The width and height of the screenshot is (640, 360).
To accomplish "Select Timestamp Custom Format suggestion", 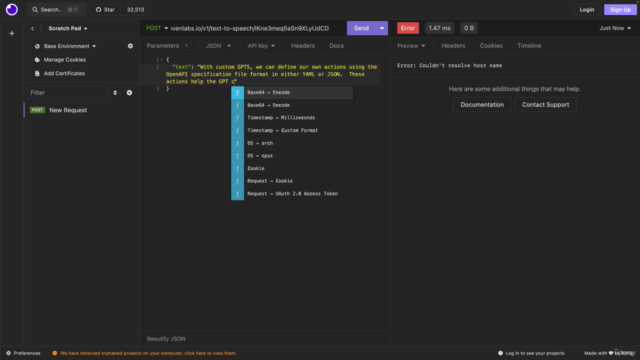I will click(292, 131).
